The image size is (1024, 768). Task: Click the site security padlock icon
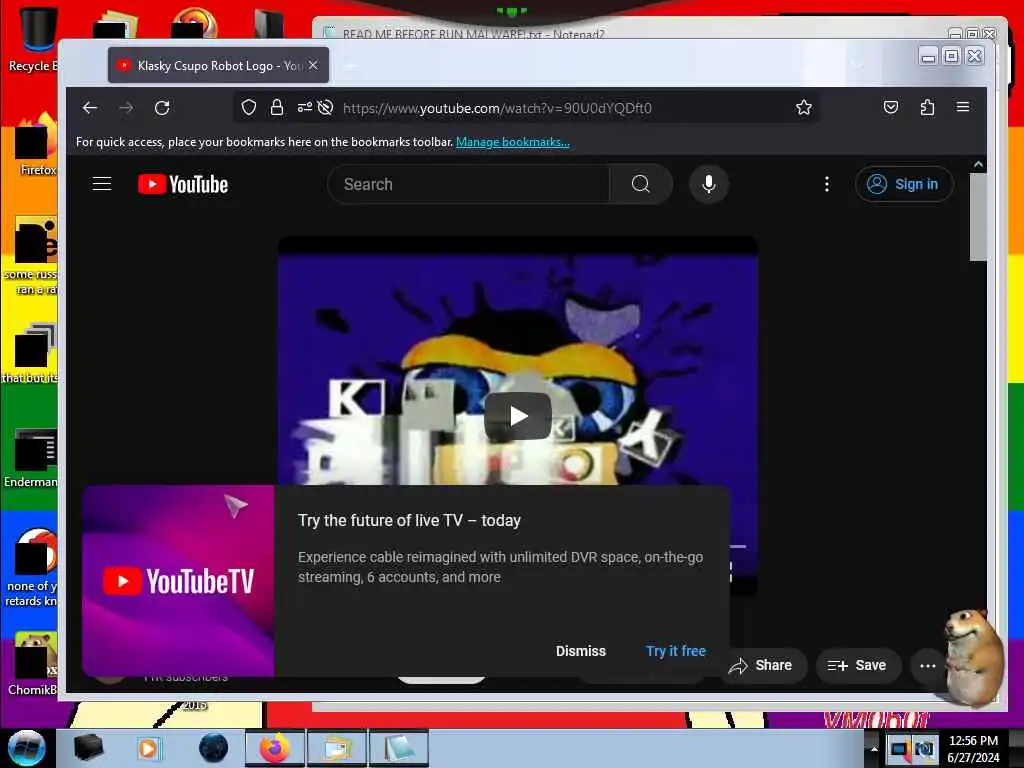point(277,107)
